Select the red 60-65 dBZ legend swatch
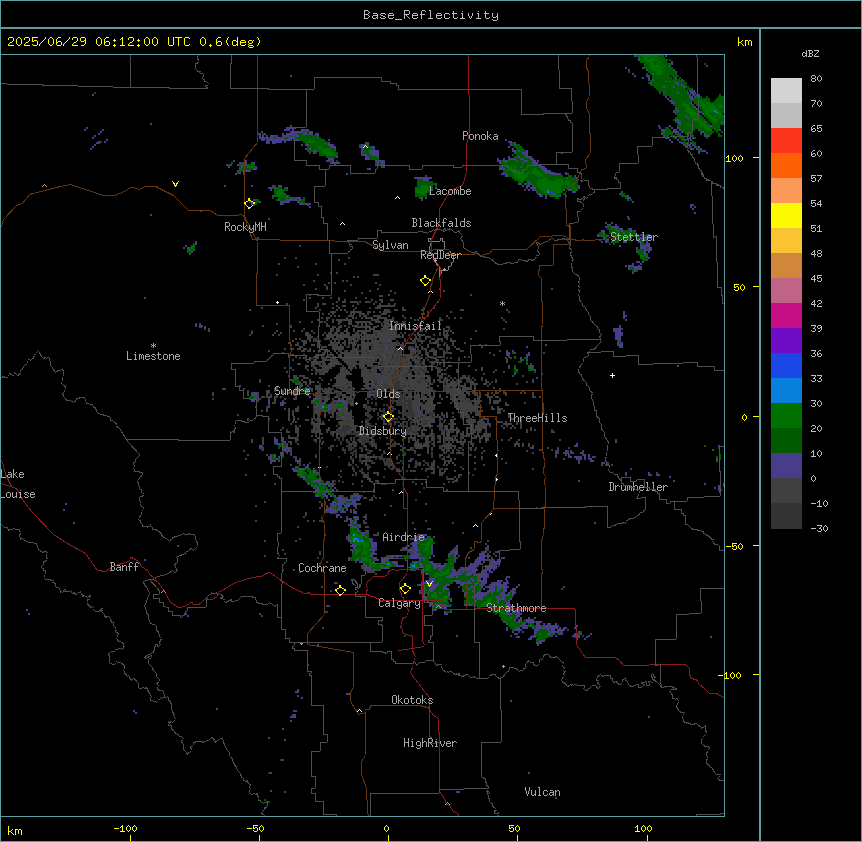The height and width of the screenshot is (842, 862). pyautogui.click(x=786, y=140)
